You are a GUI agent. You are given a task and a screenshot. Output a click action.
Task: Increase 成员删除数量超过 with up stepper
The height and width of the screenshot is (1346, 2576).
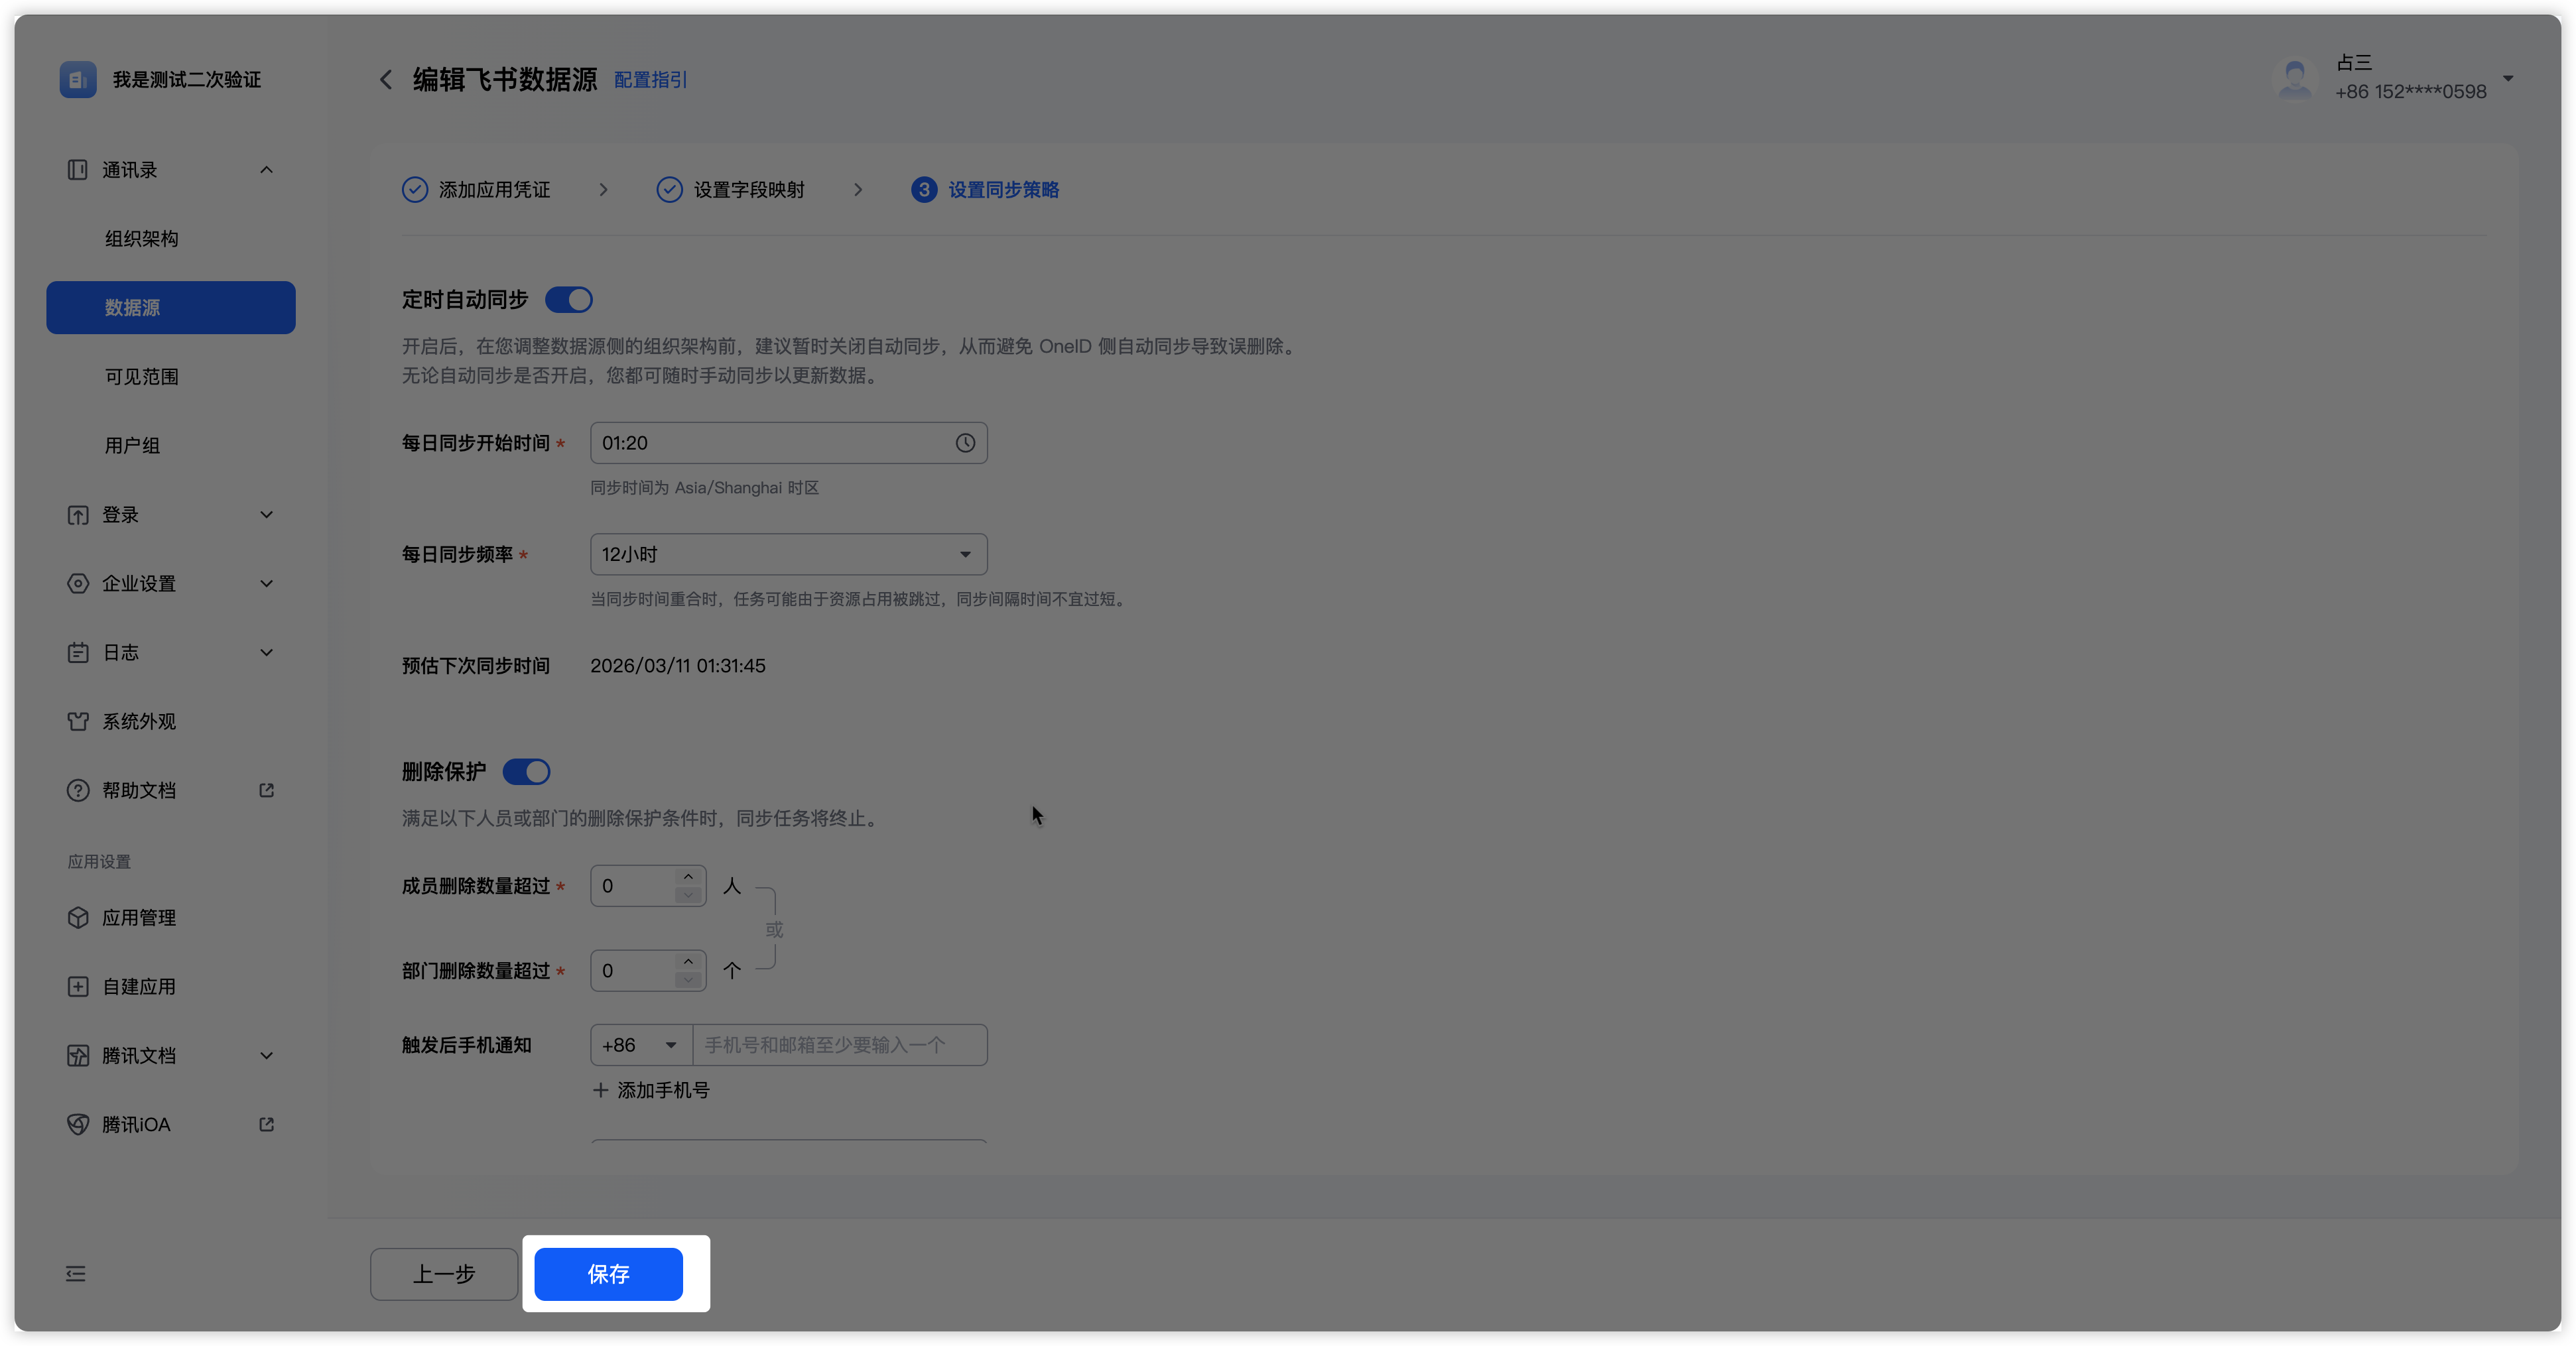pos(688,877)
